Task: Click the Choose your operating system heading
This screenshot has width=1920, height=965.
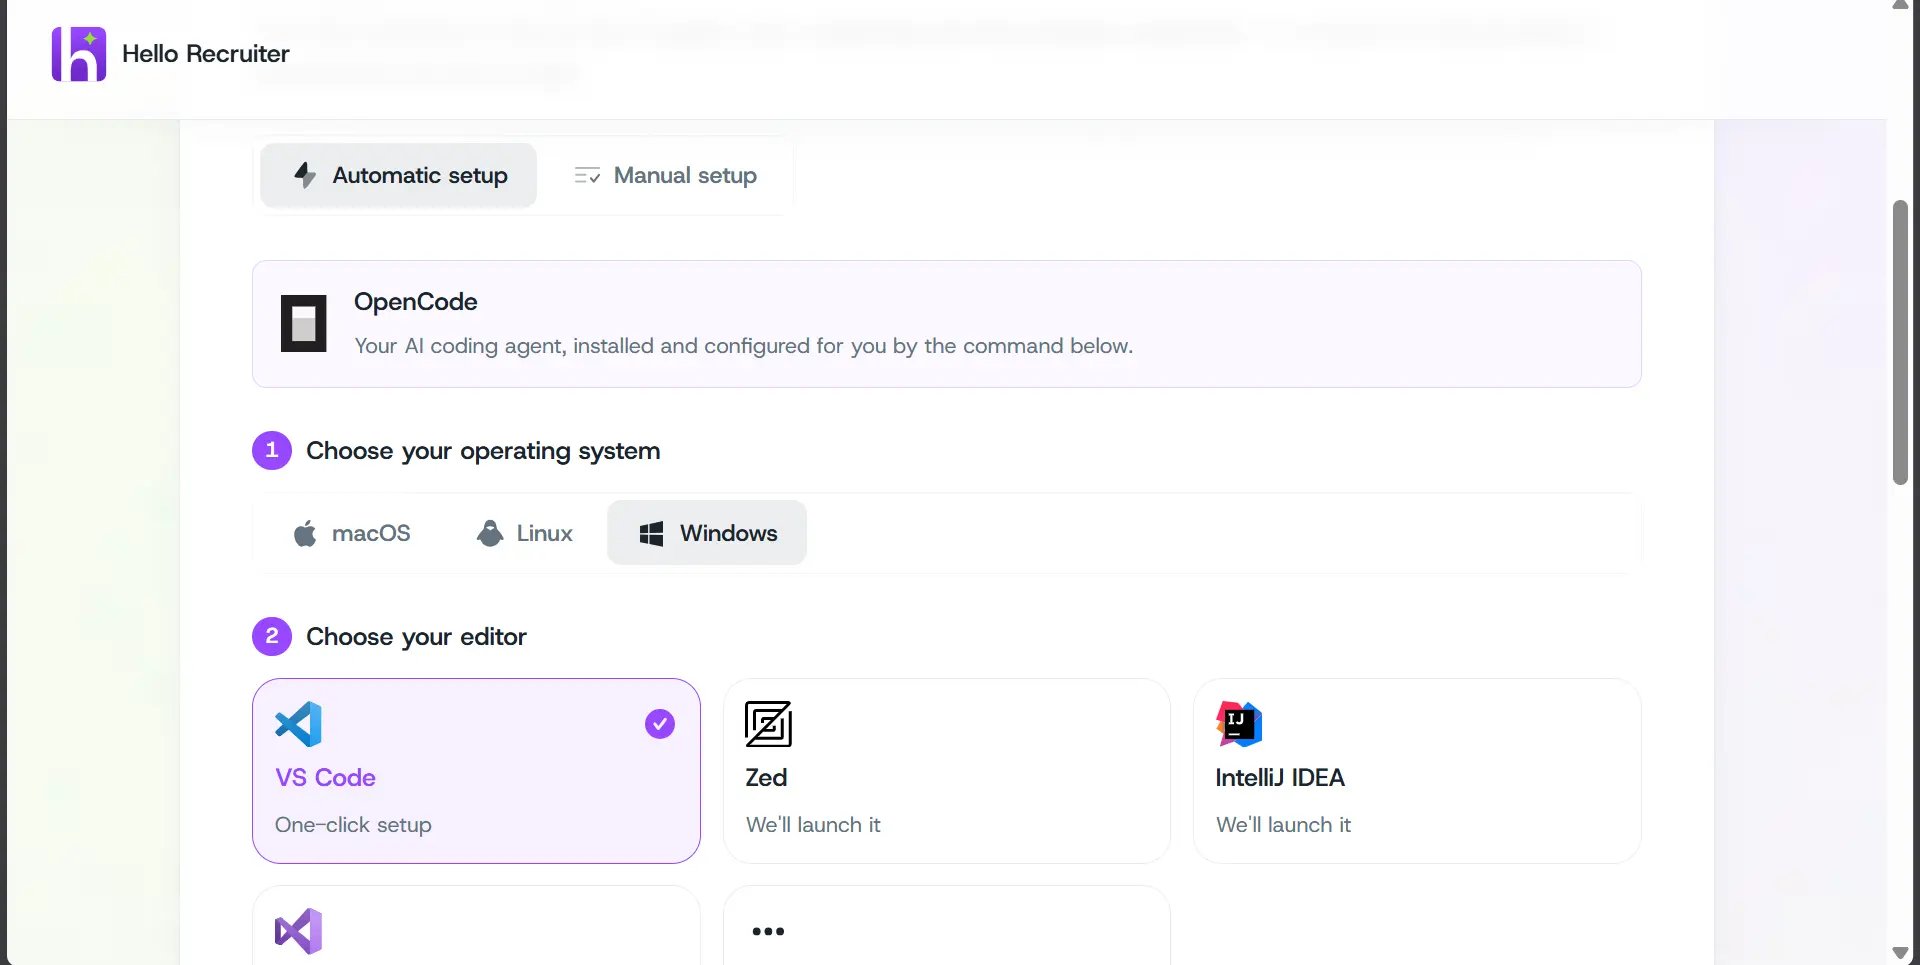Action: coord(483,451)
